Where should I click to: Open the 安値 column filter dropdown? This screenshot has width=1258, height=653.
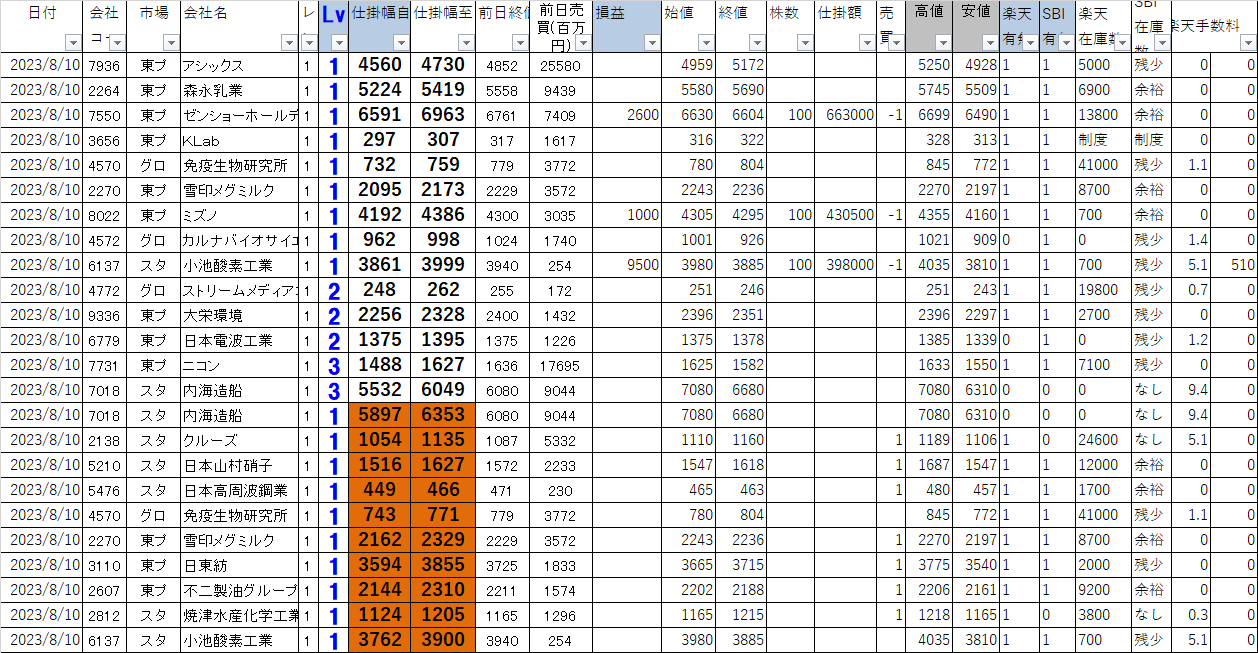990,43
